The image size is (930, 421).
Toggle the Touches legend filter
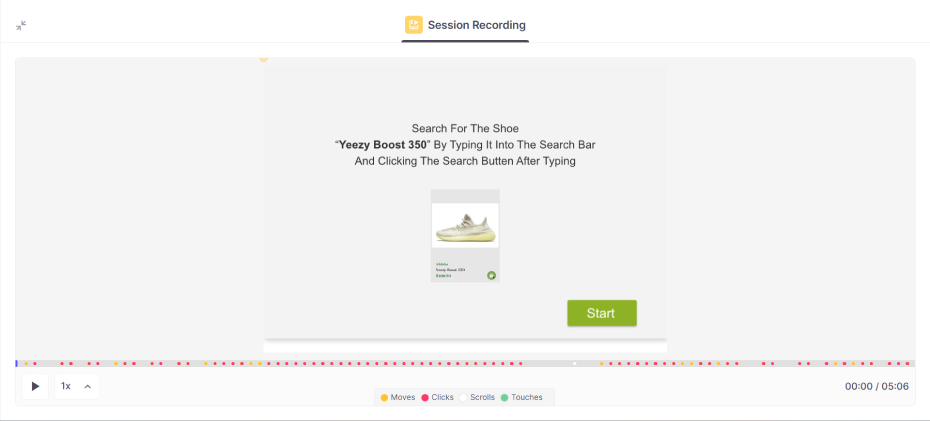click(x=522, y=397)
